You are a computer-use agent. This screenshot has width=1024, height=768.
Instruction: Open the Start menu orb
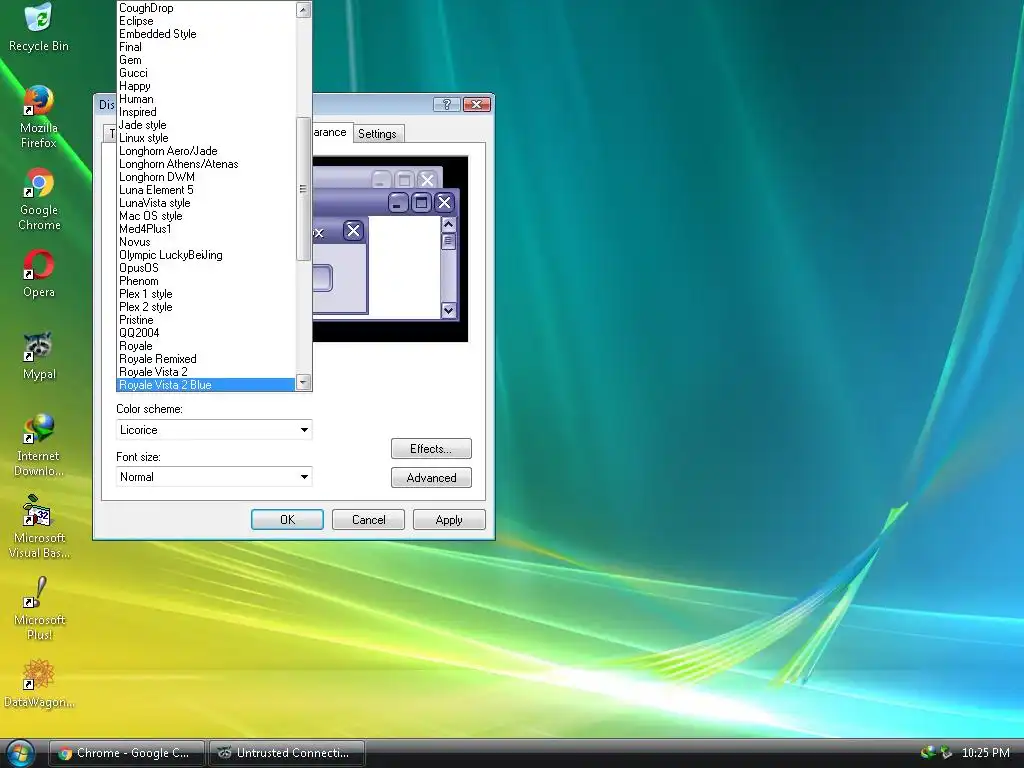20,753
